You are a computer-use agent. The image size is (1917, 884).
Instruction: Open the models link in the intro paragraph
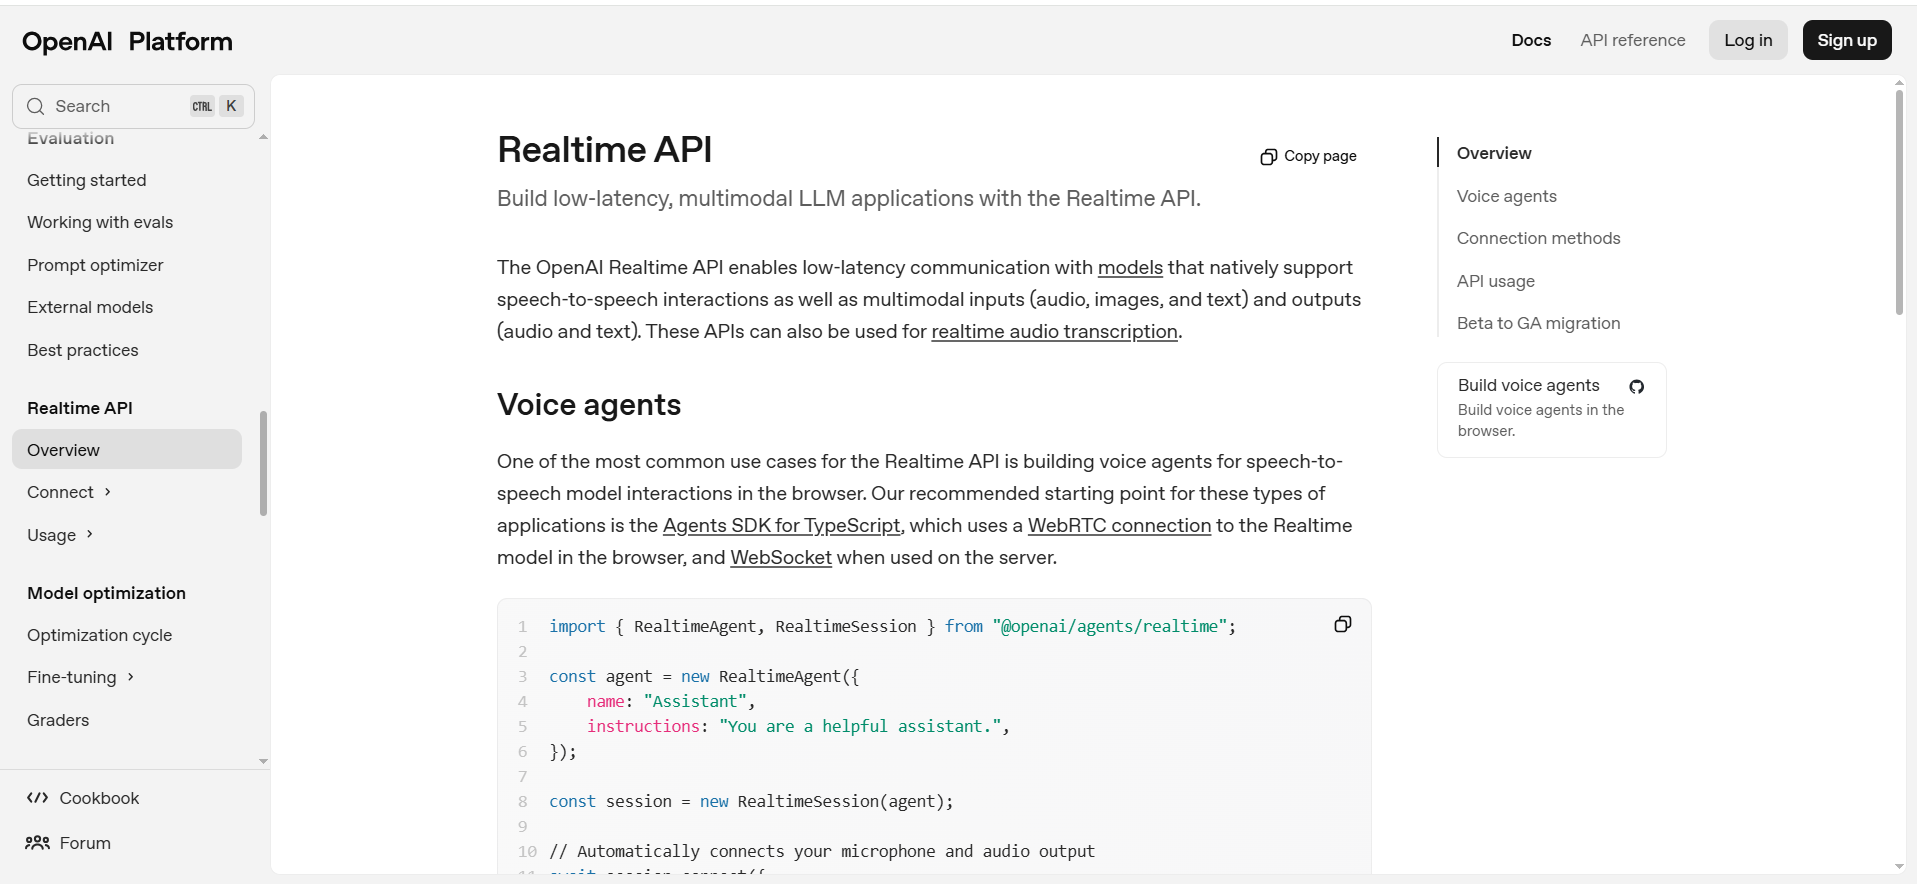1130,267
